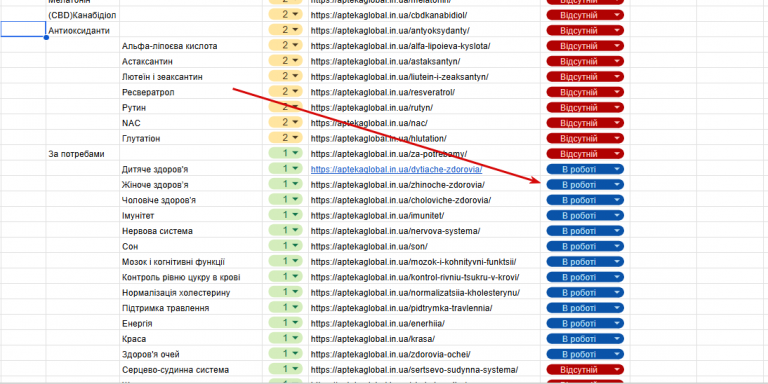
Task: Select the Нормалізація холестерину cell
Action: (x=191, y=293)
